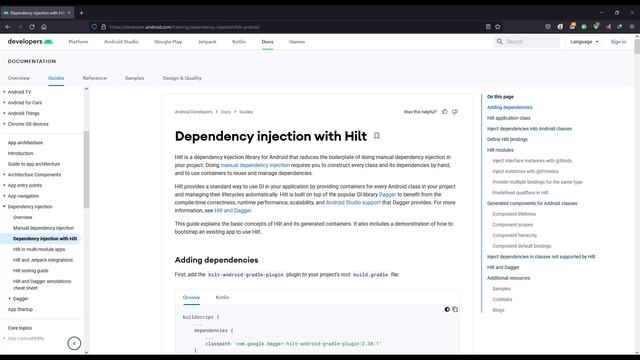The width and height of the screenshot is (640, 360).
Task: Open the Jetpack menu item
Action: click(x=207, y=42)
